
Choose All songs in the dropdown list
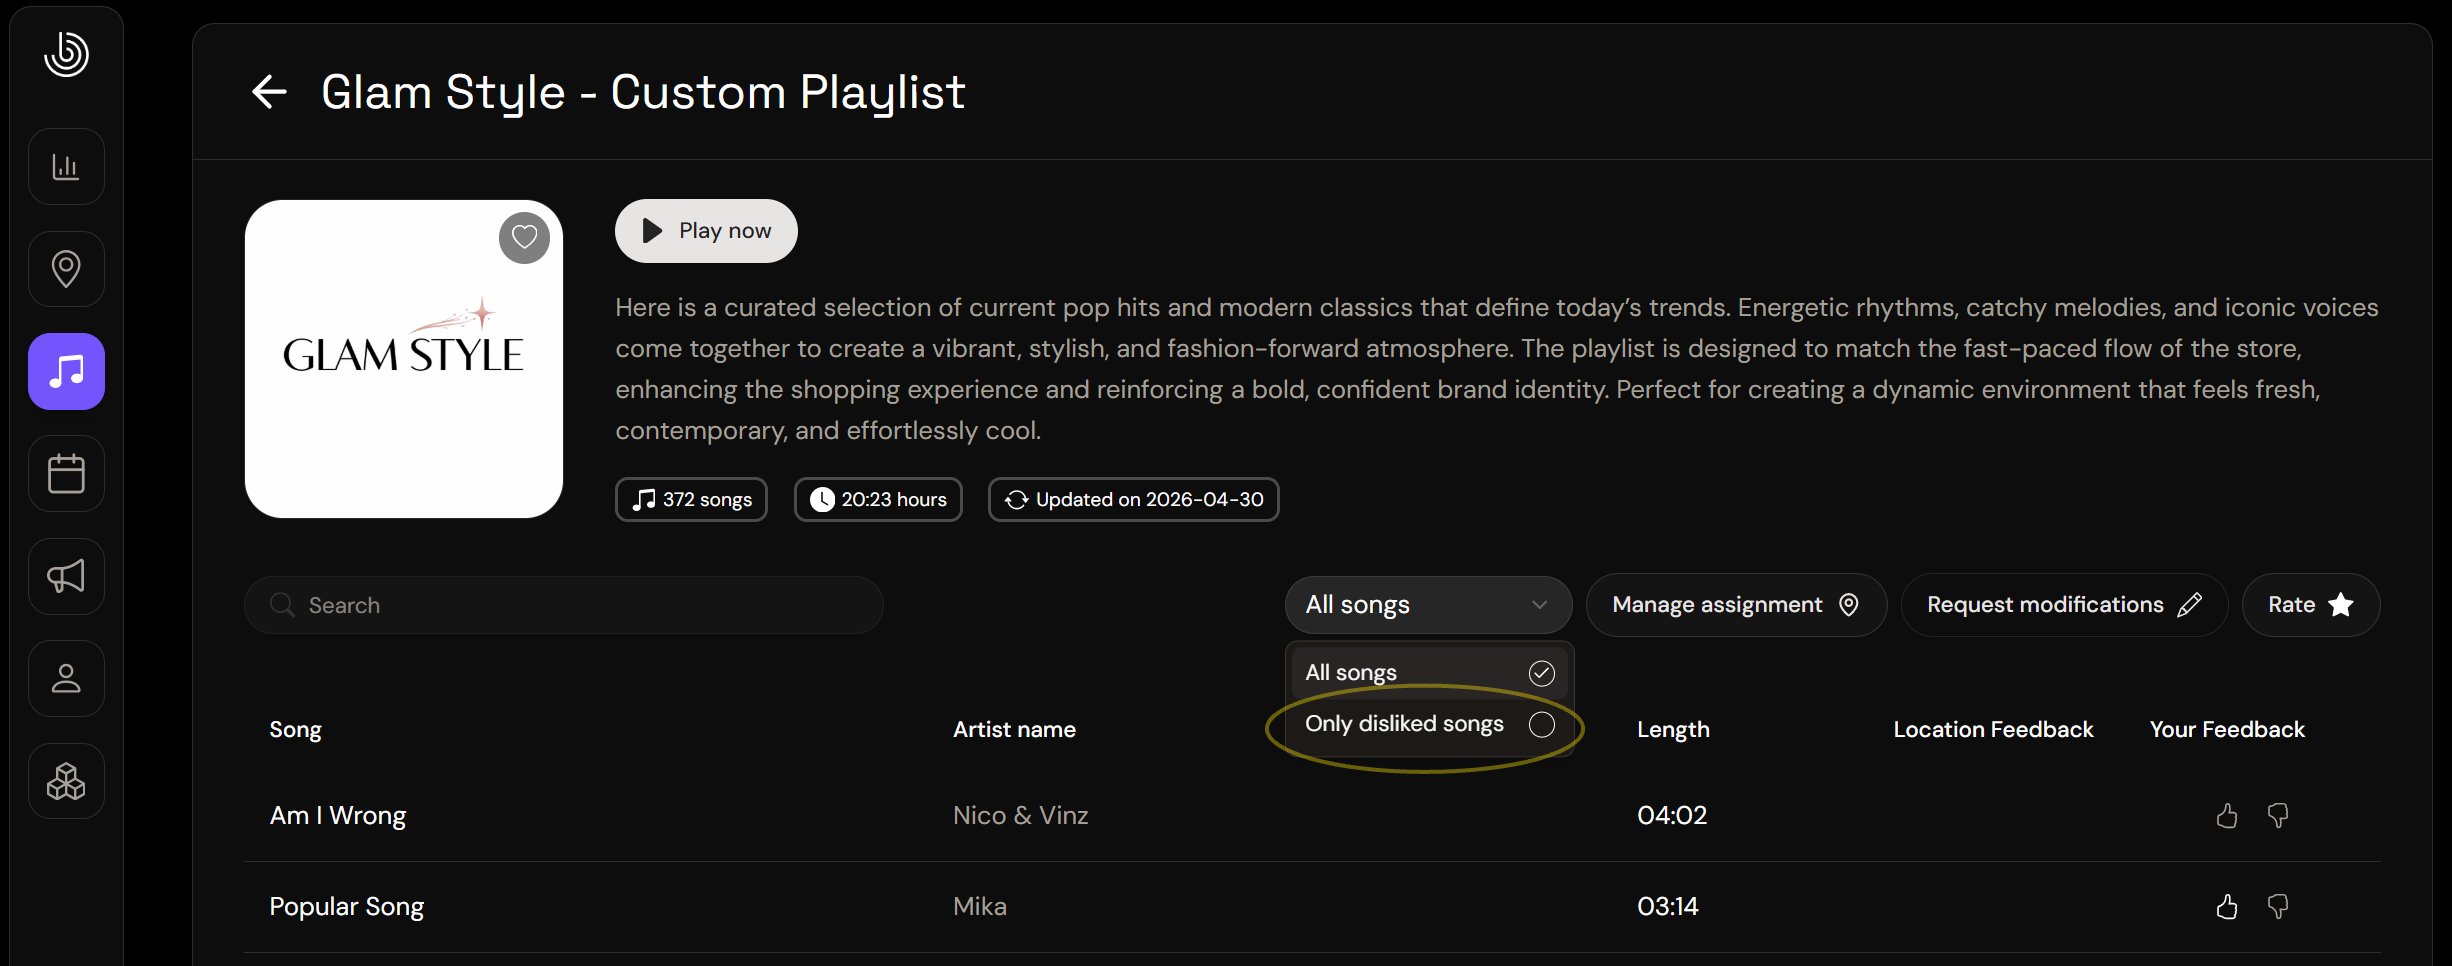[x=1429, y=673]
